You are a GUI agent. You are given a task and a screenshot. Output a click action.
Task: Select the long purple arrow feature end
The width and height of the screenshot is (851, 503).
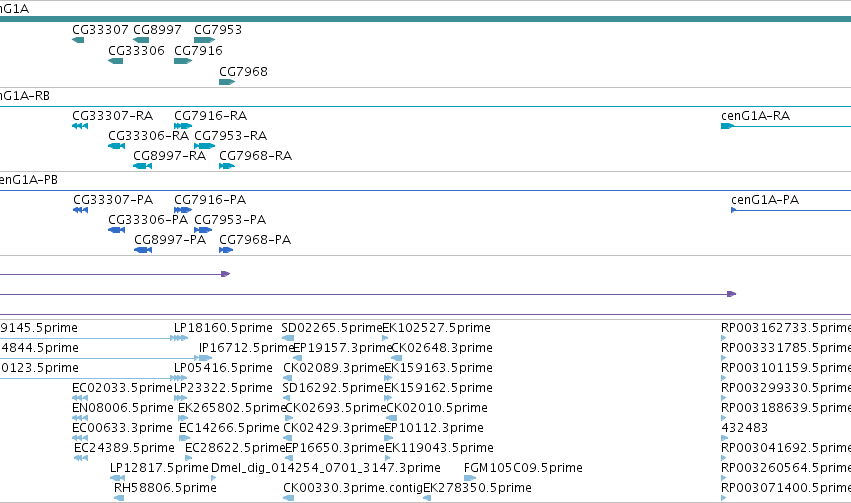tap(732, 294)
